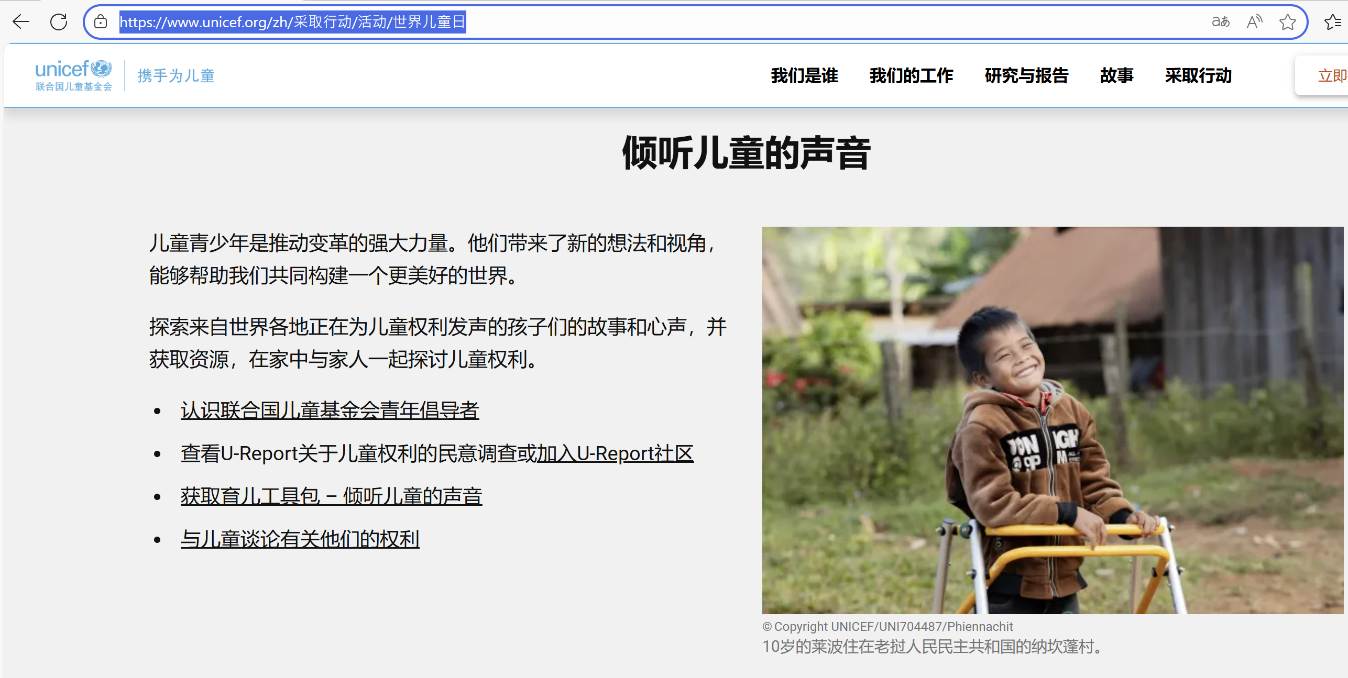Visit the 与儿童谈论有关他们的权利 link

(300, 540)
